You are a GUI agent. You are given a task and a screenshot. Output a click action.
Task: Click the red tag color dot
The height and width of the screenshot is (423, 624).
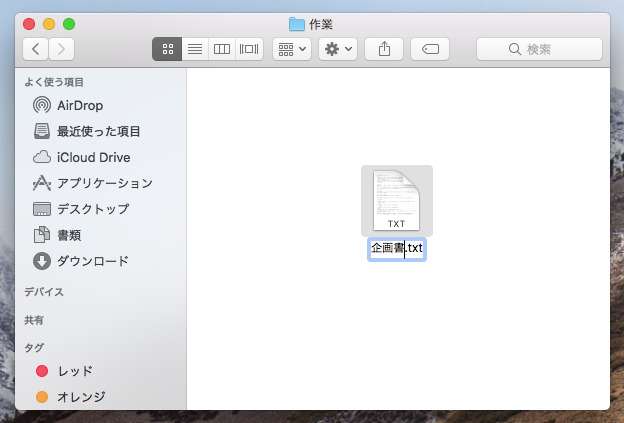(x=42, y=371)
